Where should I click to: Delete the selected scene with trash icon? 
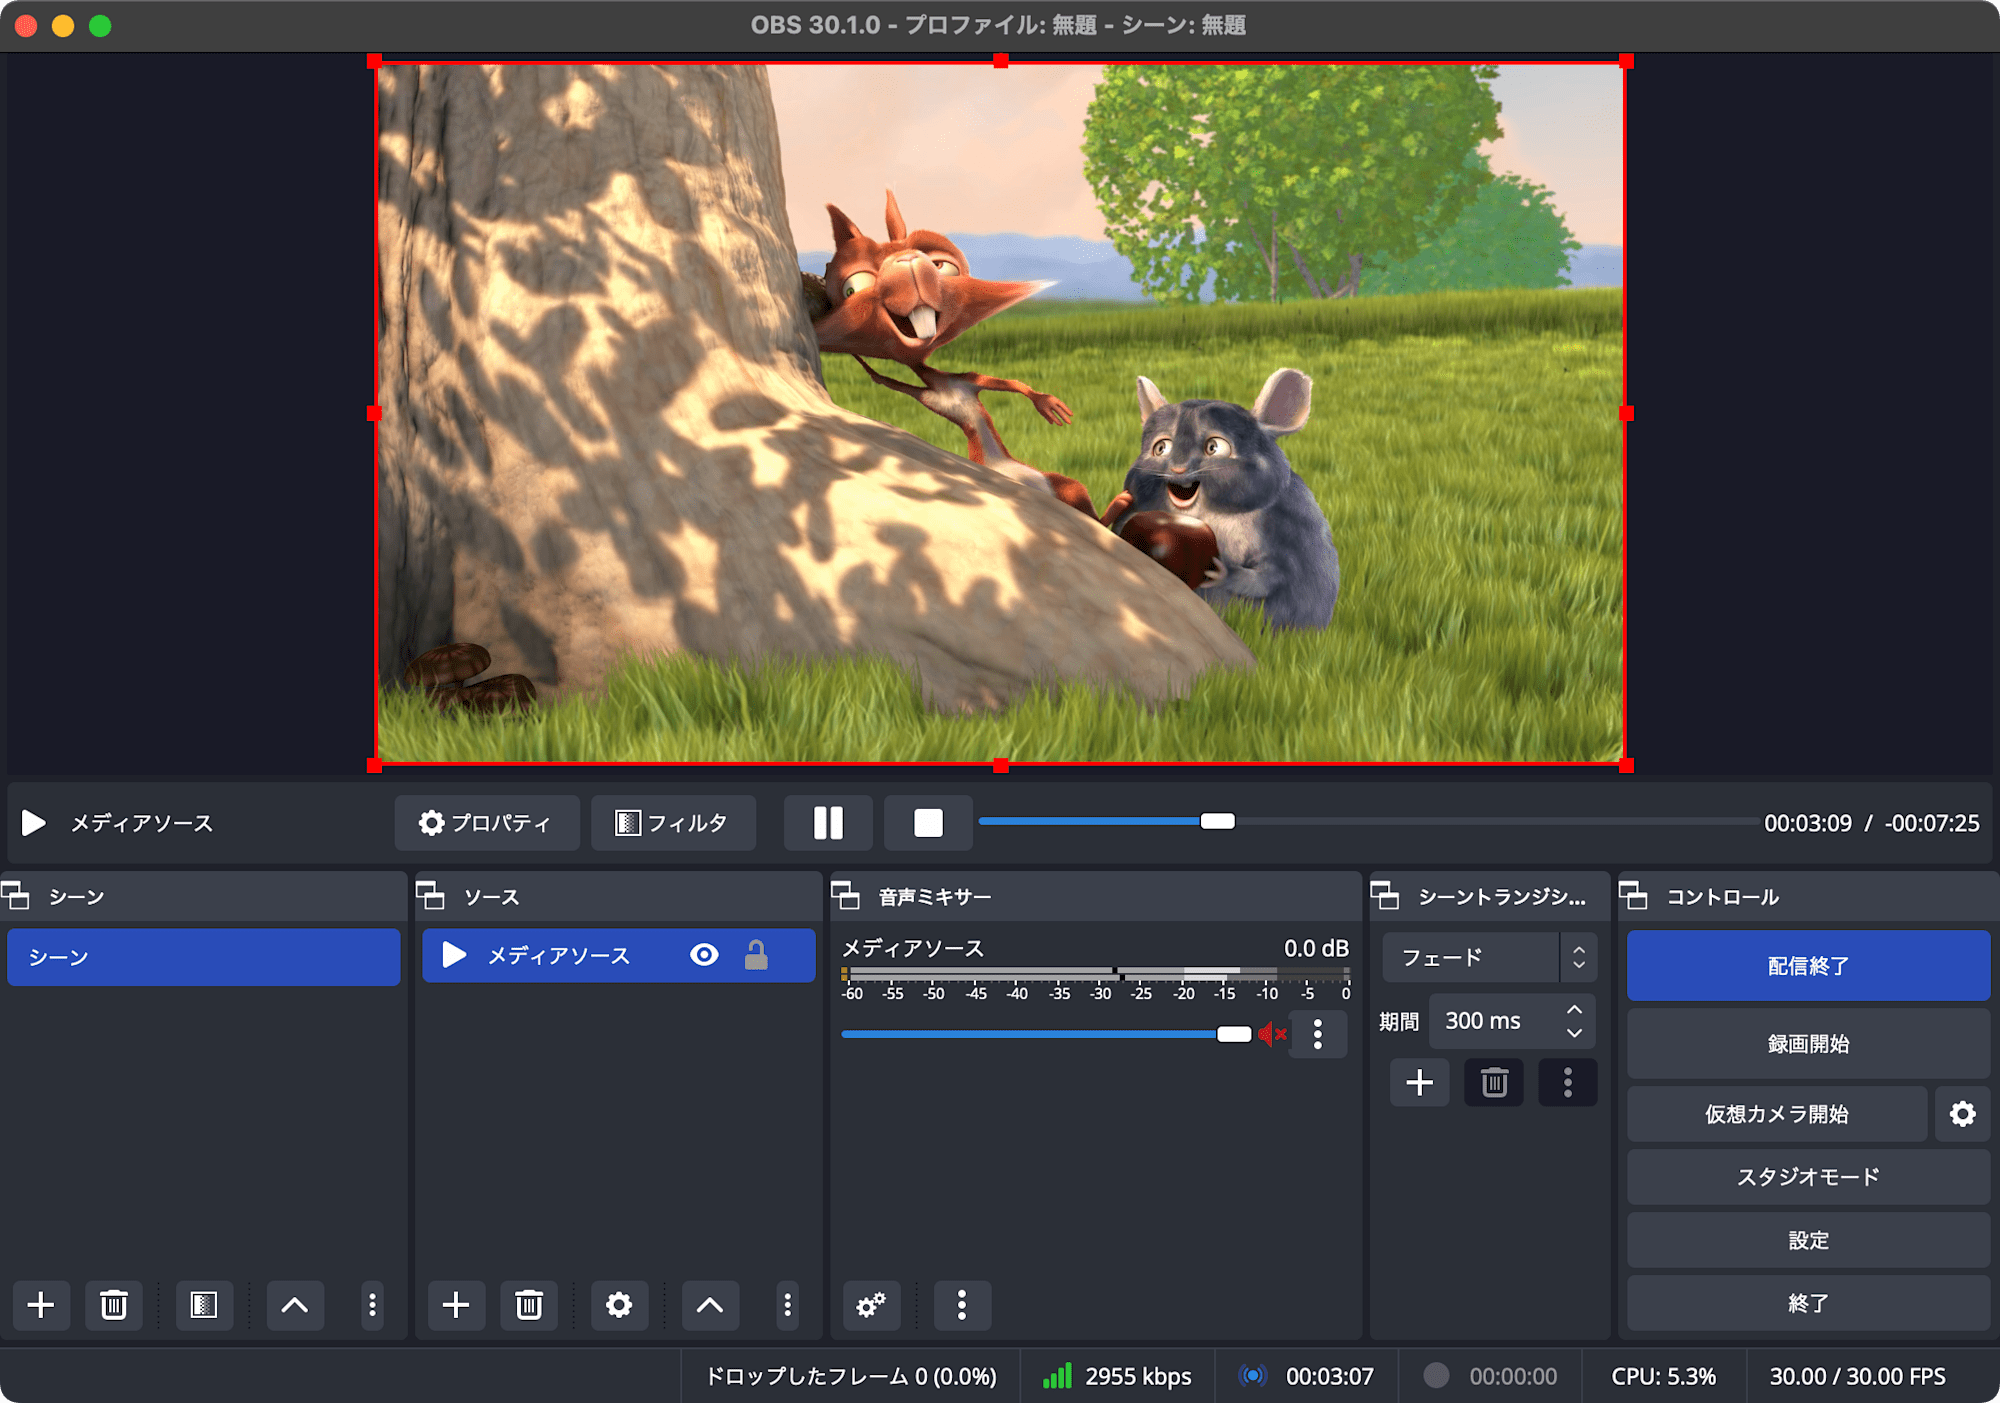114,1304
